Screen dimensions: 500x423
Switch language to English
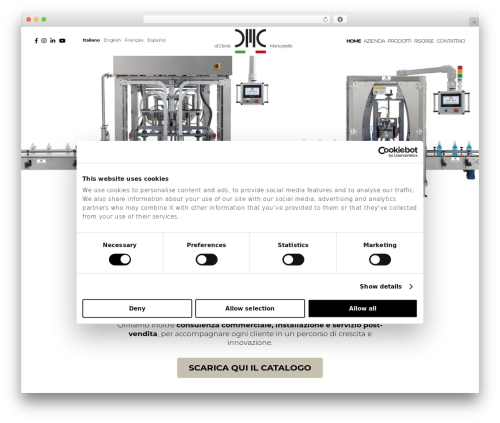coord(112,40)
